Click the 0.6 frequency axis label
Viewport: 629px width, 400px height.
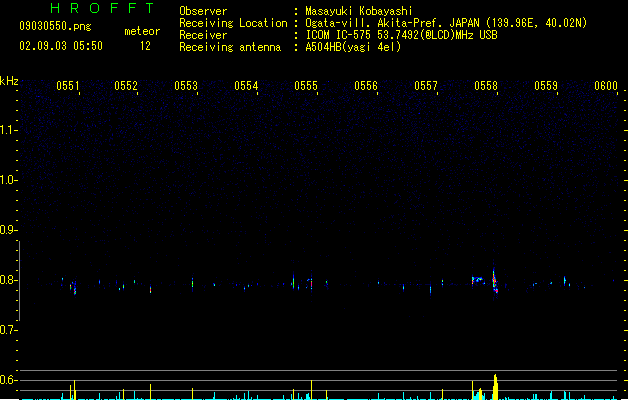(x=8, y=380)
